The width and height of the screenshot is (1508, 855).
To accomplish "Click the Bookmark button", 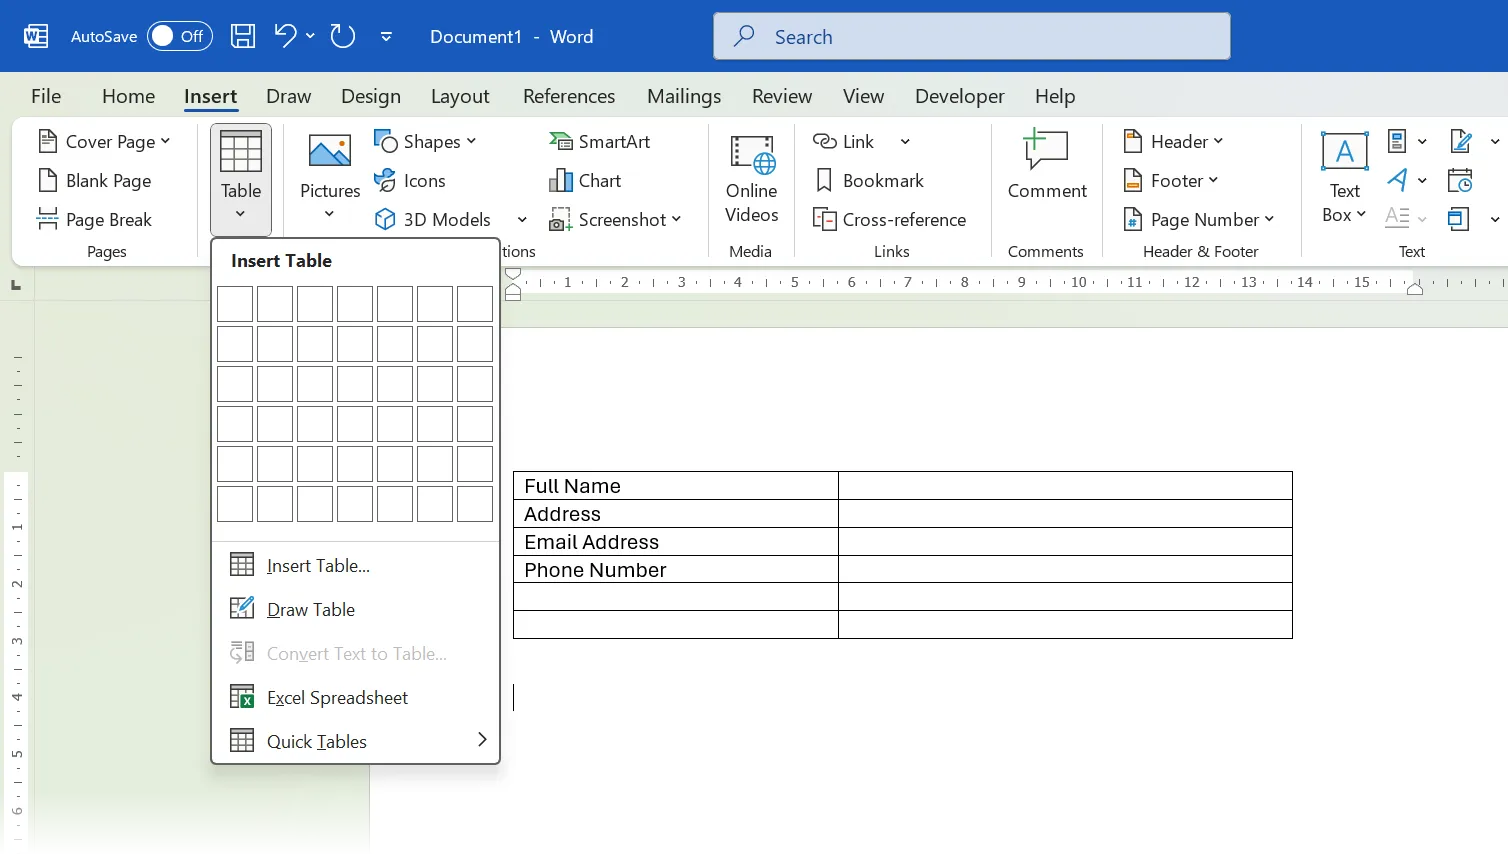I will pos(869,181).
